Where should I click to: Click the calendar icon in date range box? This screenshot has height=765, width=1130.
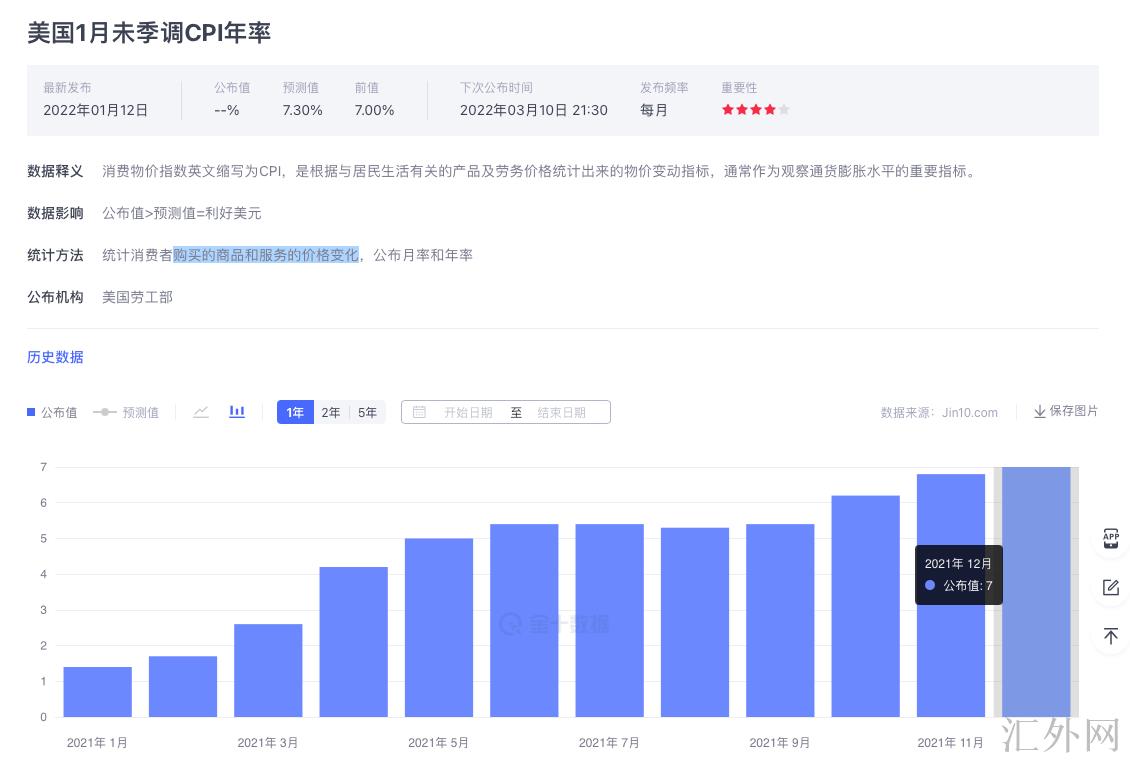tap(419, 412)
